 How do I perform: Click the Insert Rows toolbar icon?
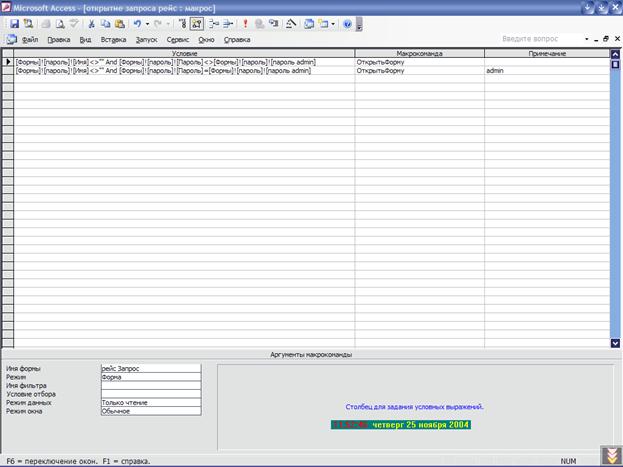[213, 23]
